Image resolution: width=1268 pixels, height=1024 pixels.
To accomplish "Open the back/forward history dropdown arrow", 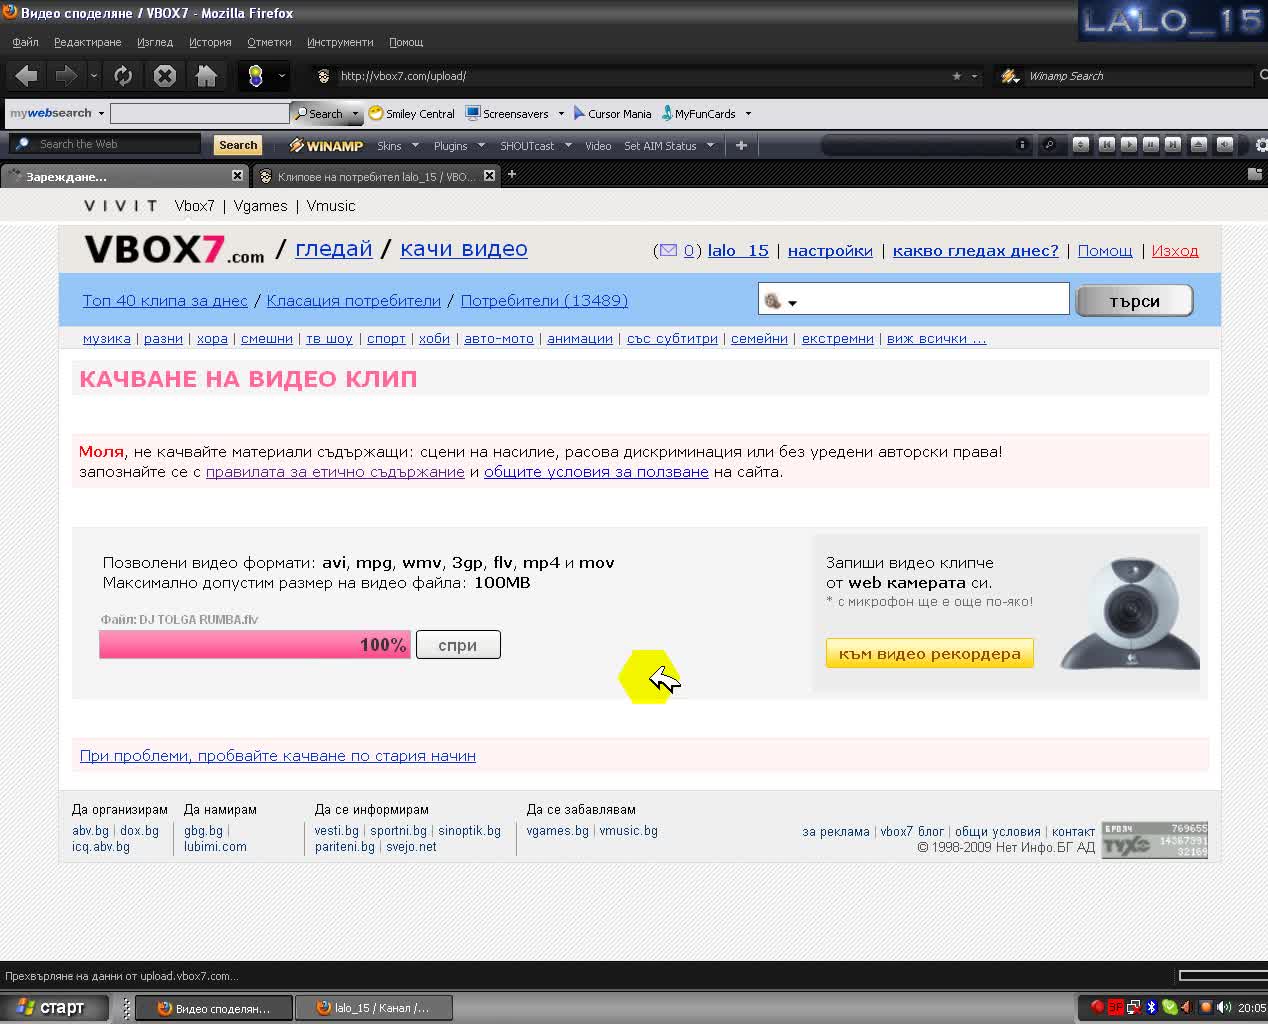I will 94,75.
